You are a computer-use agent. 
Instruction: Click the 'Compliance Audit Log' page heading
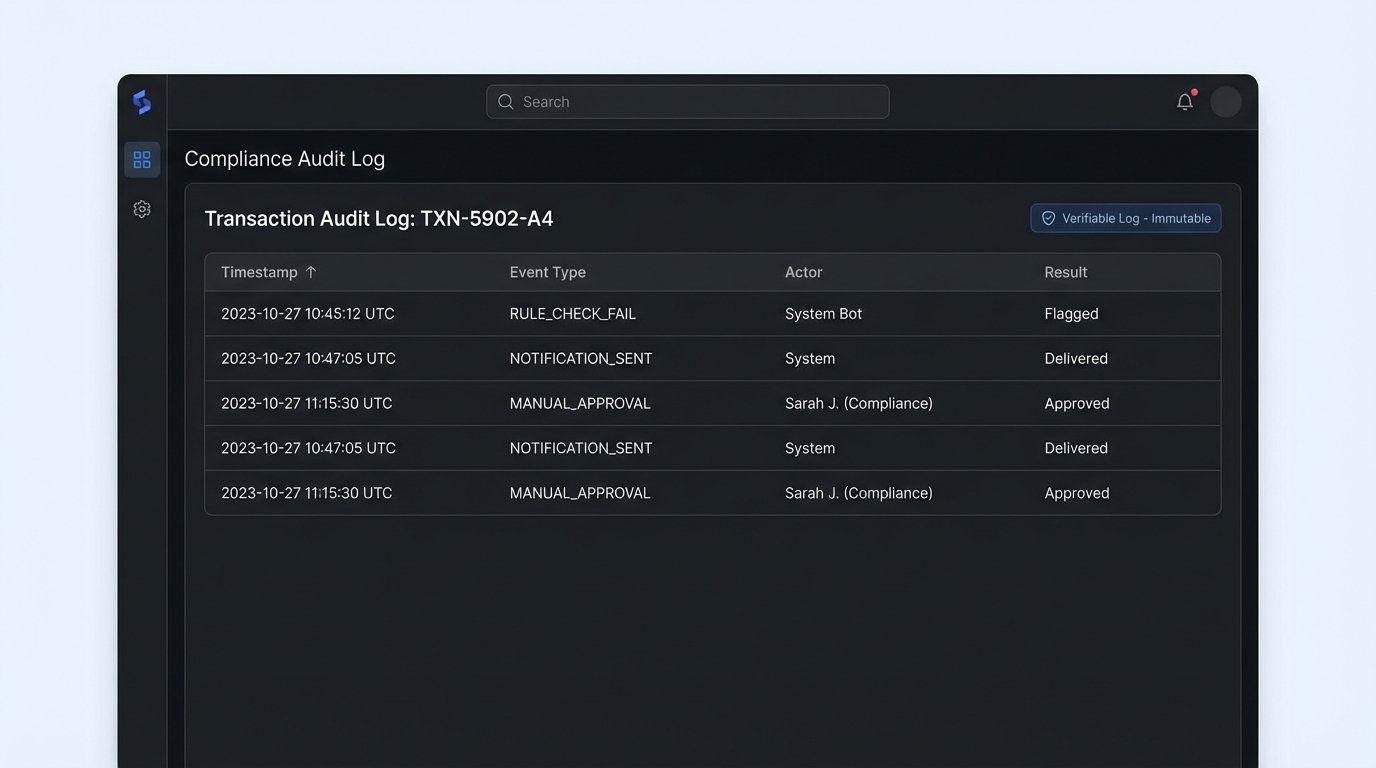[x=284, y=159]
